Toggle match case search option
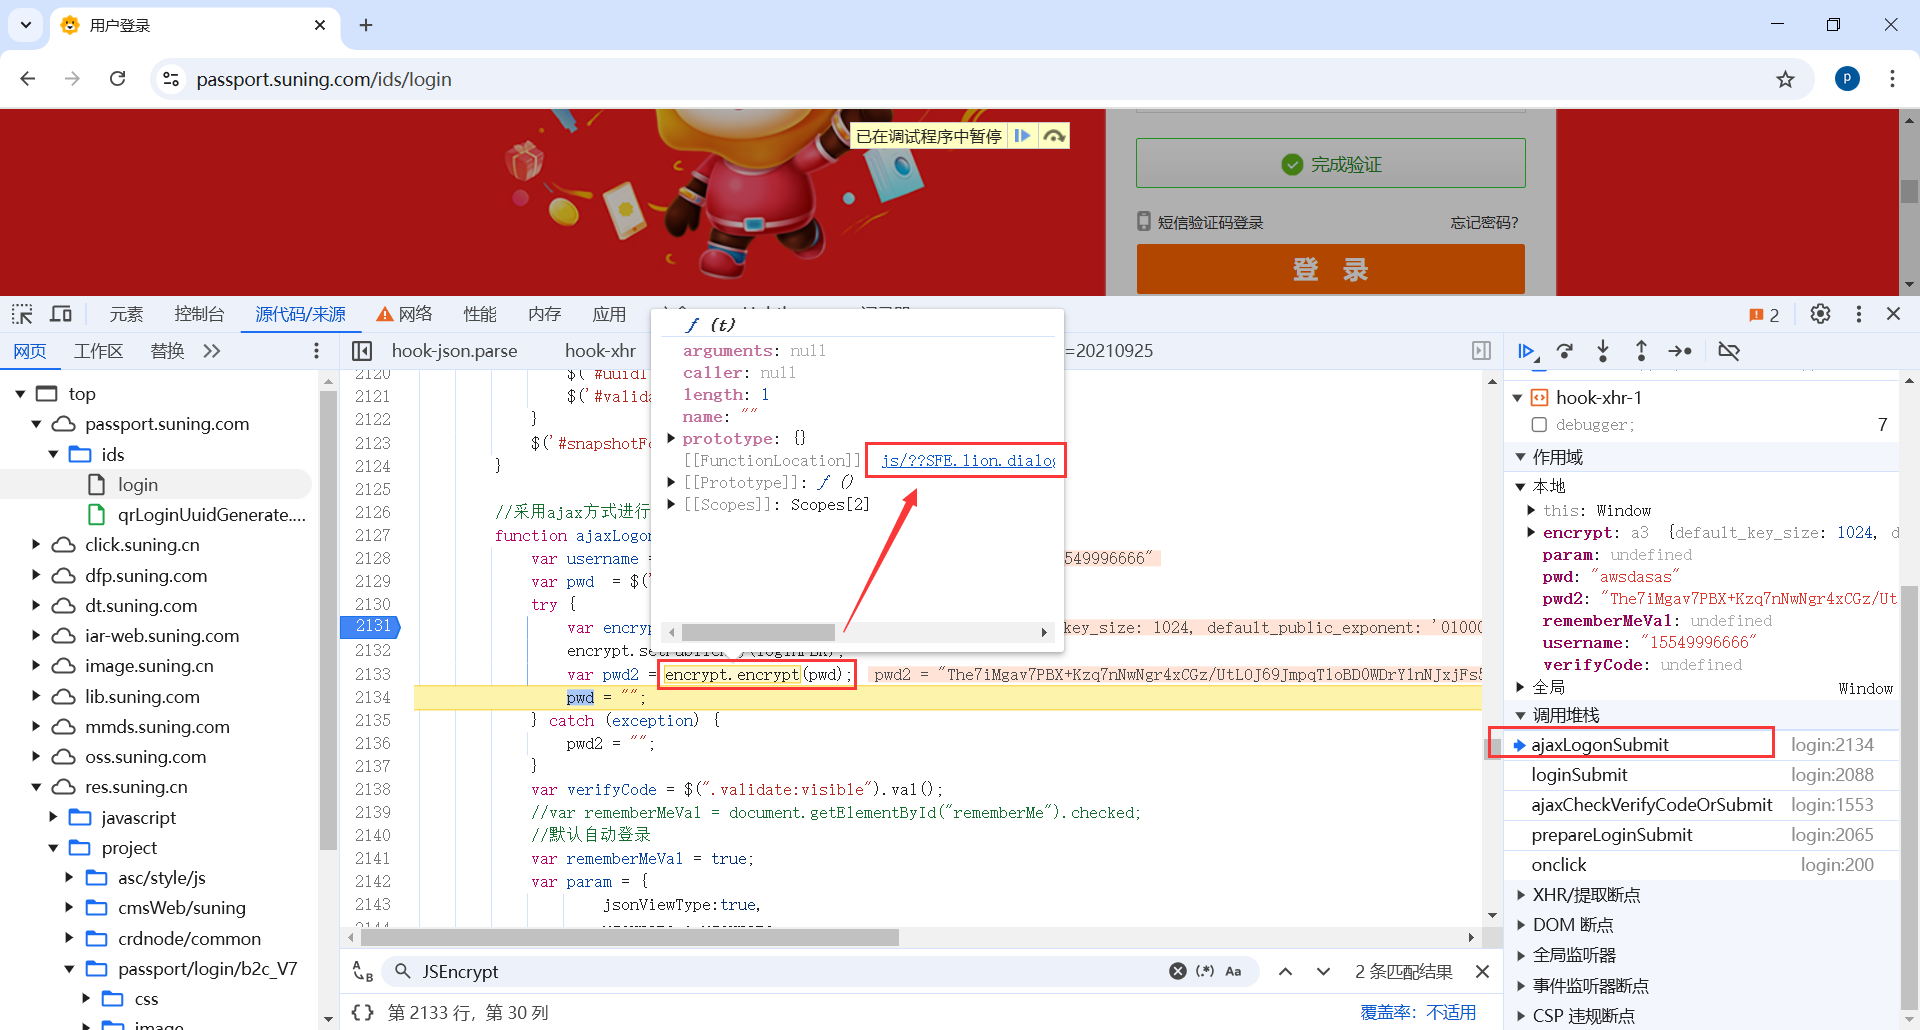 tap(1233, 971)
